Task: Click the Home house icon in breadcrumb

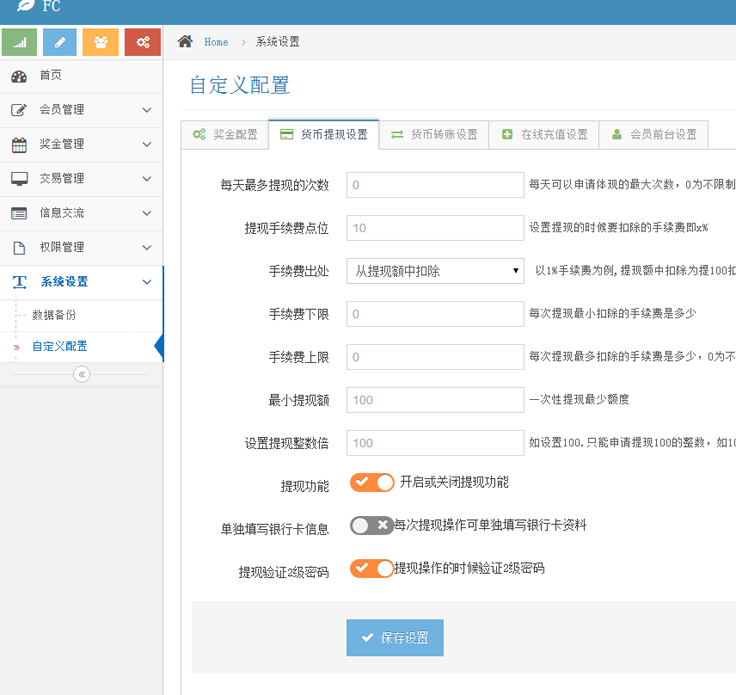Action: click(185, 42)
